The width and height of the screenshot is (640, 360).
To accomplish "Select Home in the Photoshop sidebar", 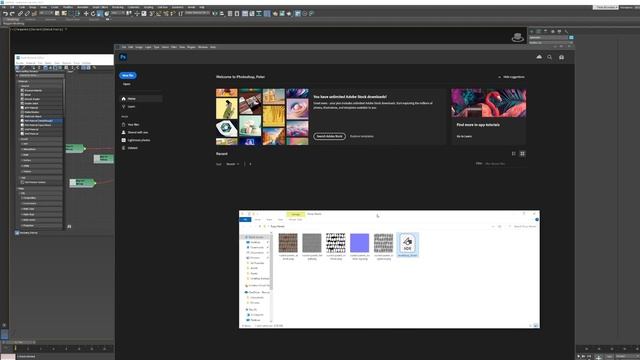I will [141, 99].
